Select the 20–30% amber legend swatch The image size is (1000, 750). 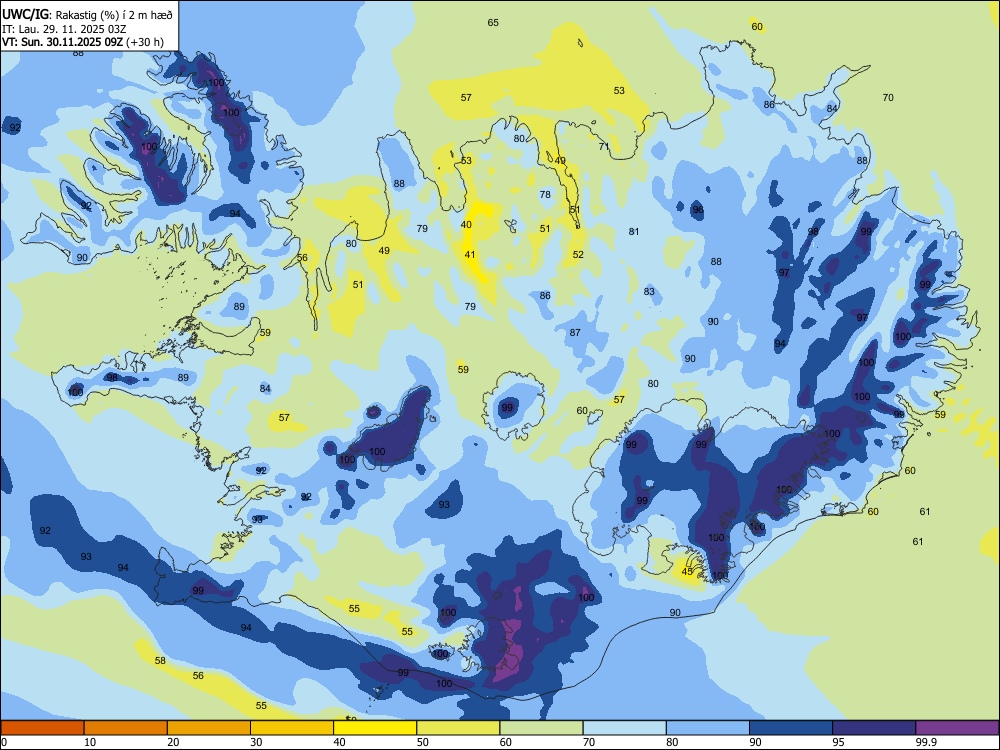[x=209, y=728]
